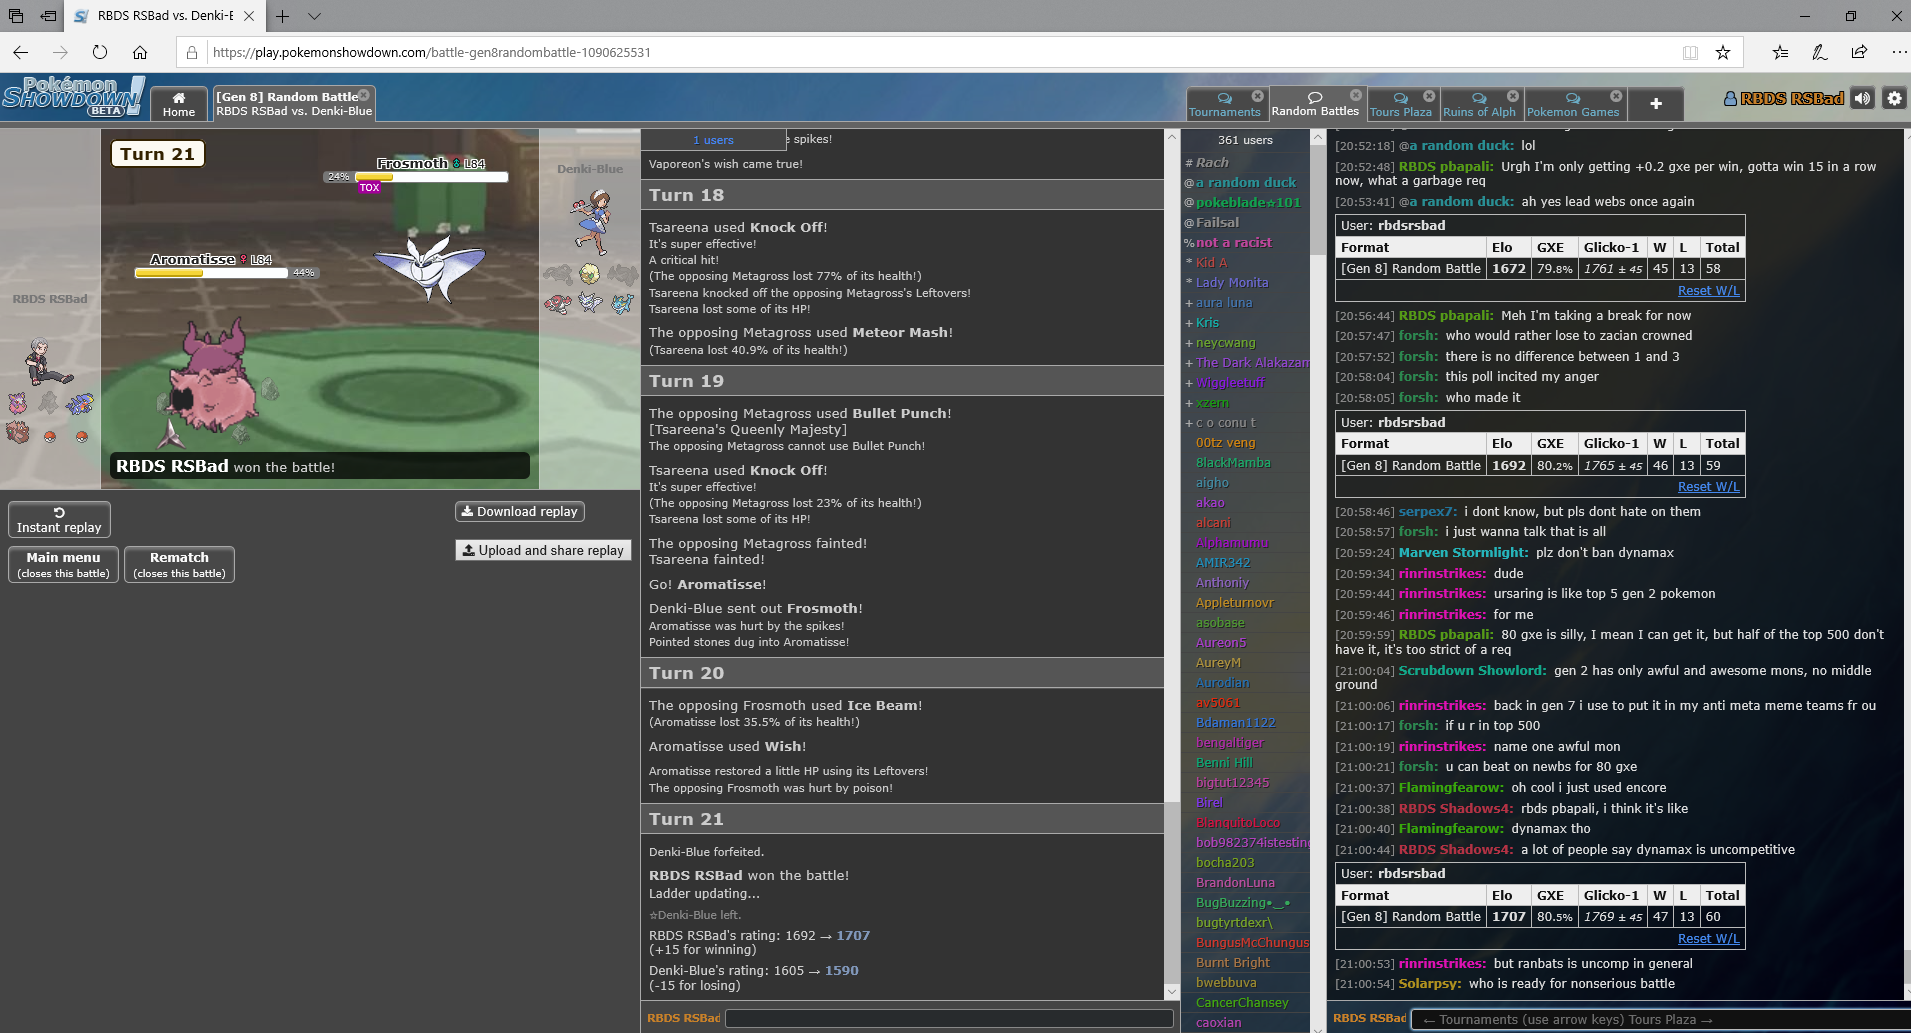Open the reading view icon in address bar

pos(1690,52)
